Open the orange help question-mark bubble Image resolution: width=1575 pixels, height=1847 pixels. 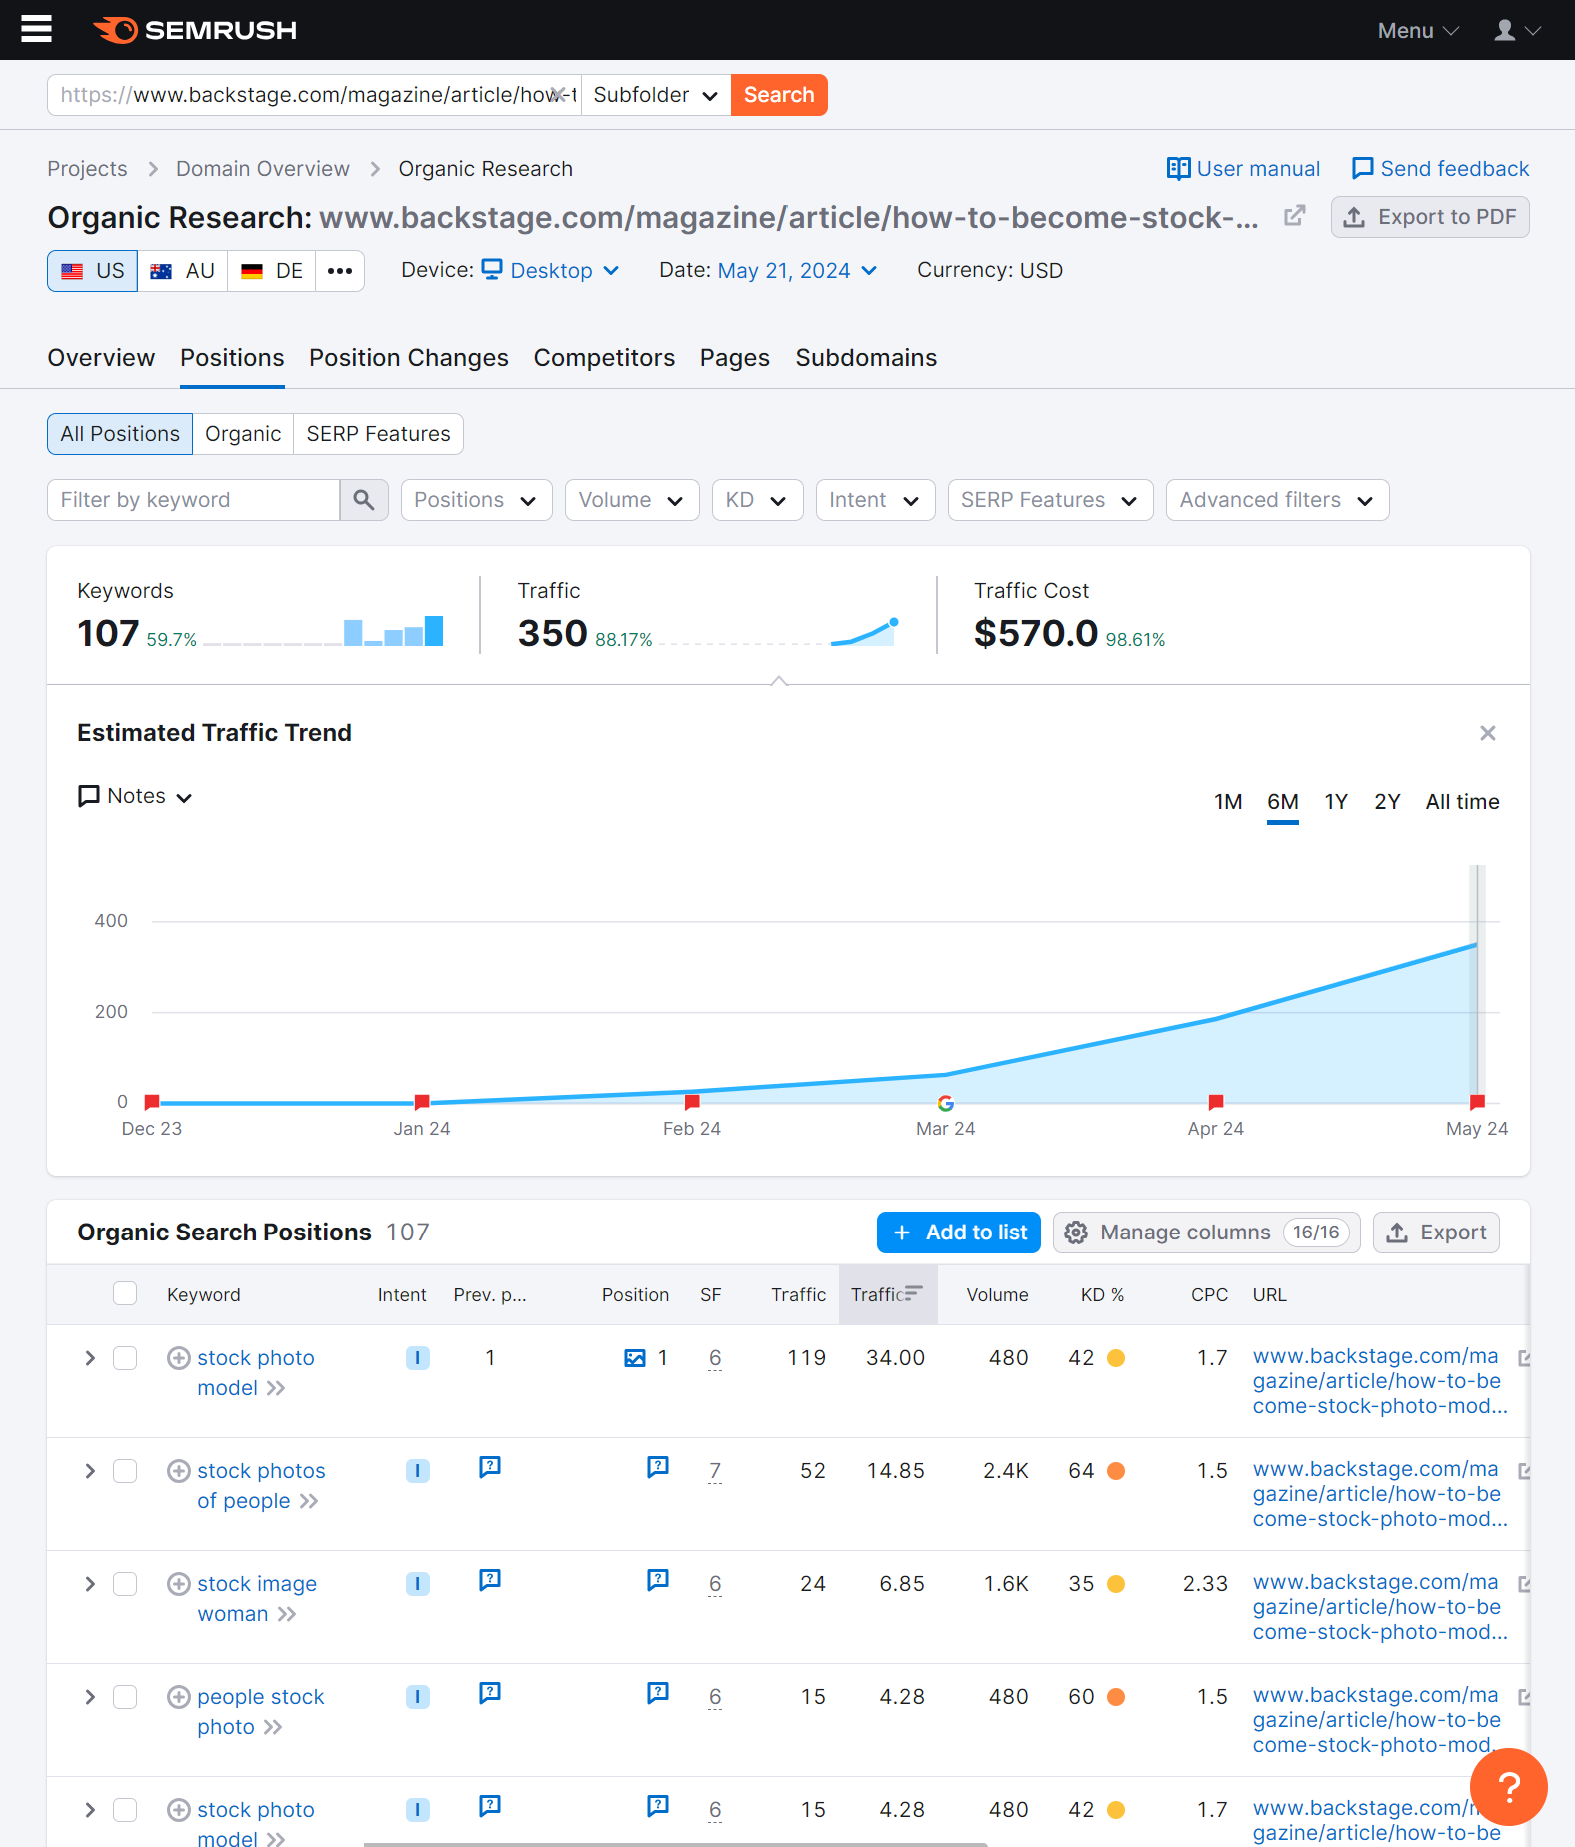pyautogui.click(x=1509, y=1787)
